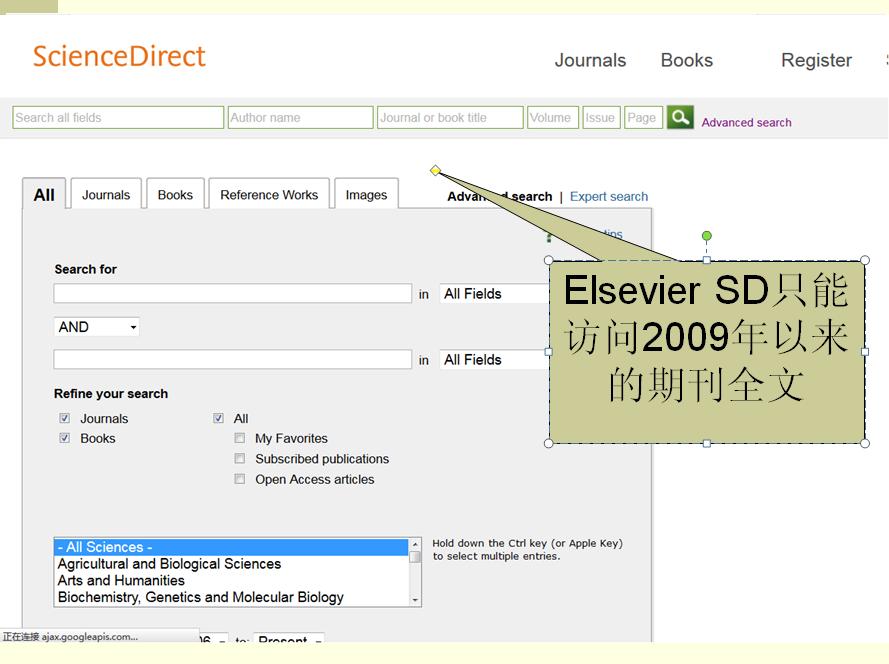Focus the Page field
This screenshot has width=889, height=664.
point(644,117)
